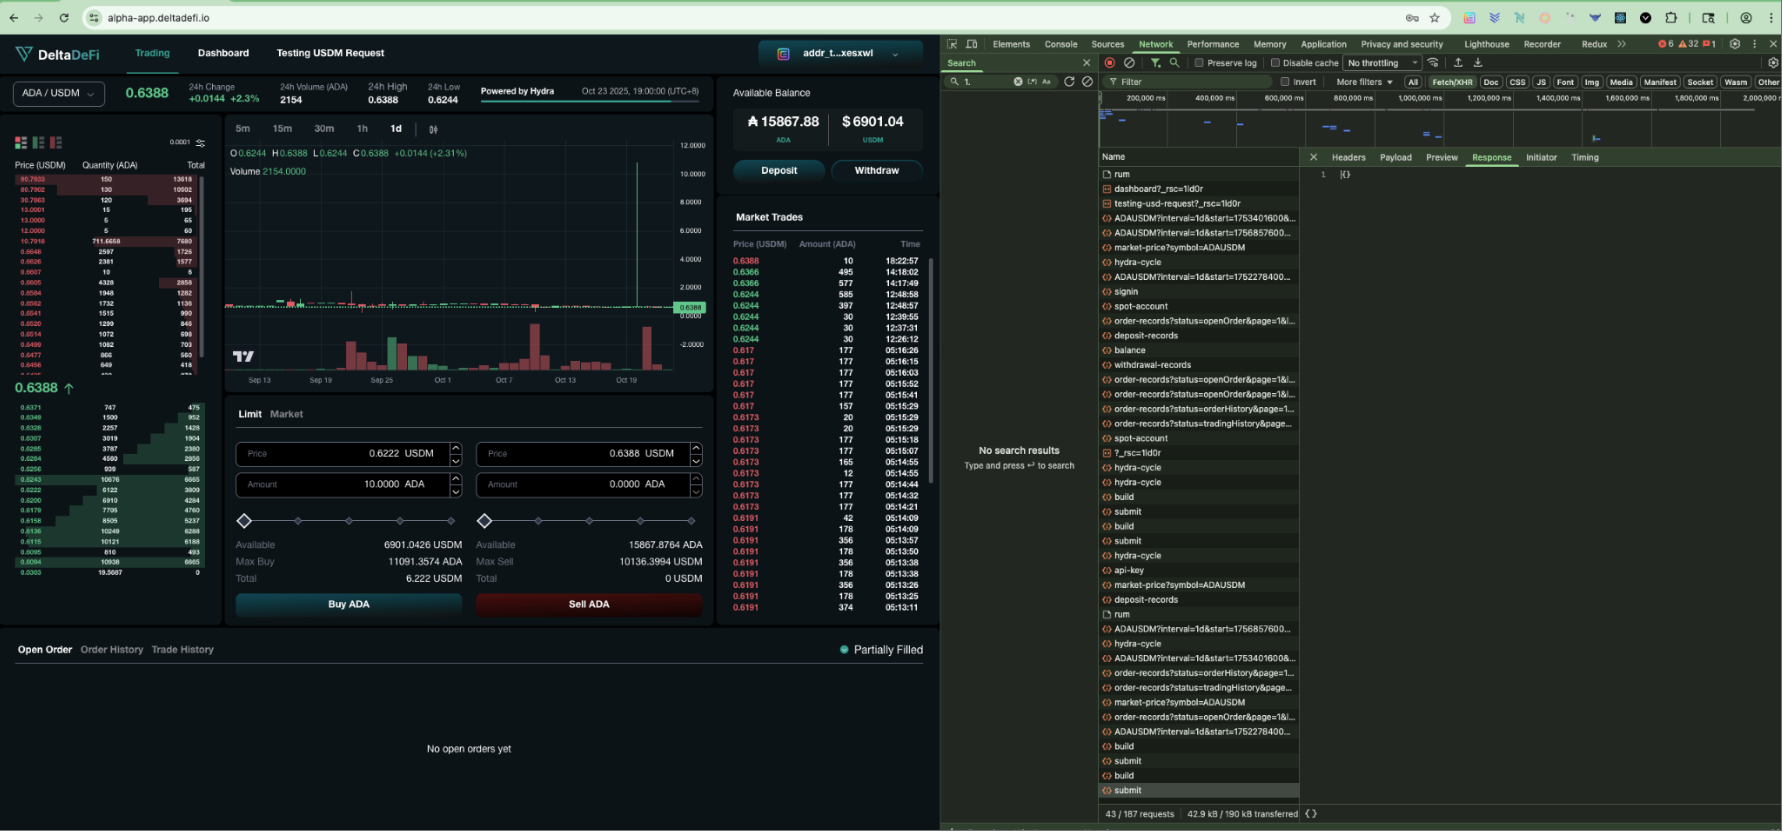The width and height of the screenshot is (1783, 832).
Task: Expand the No throttling dropdown
Action: point(1382,63)
